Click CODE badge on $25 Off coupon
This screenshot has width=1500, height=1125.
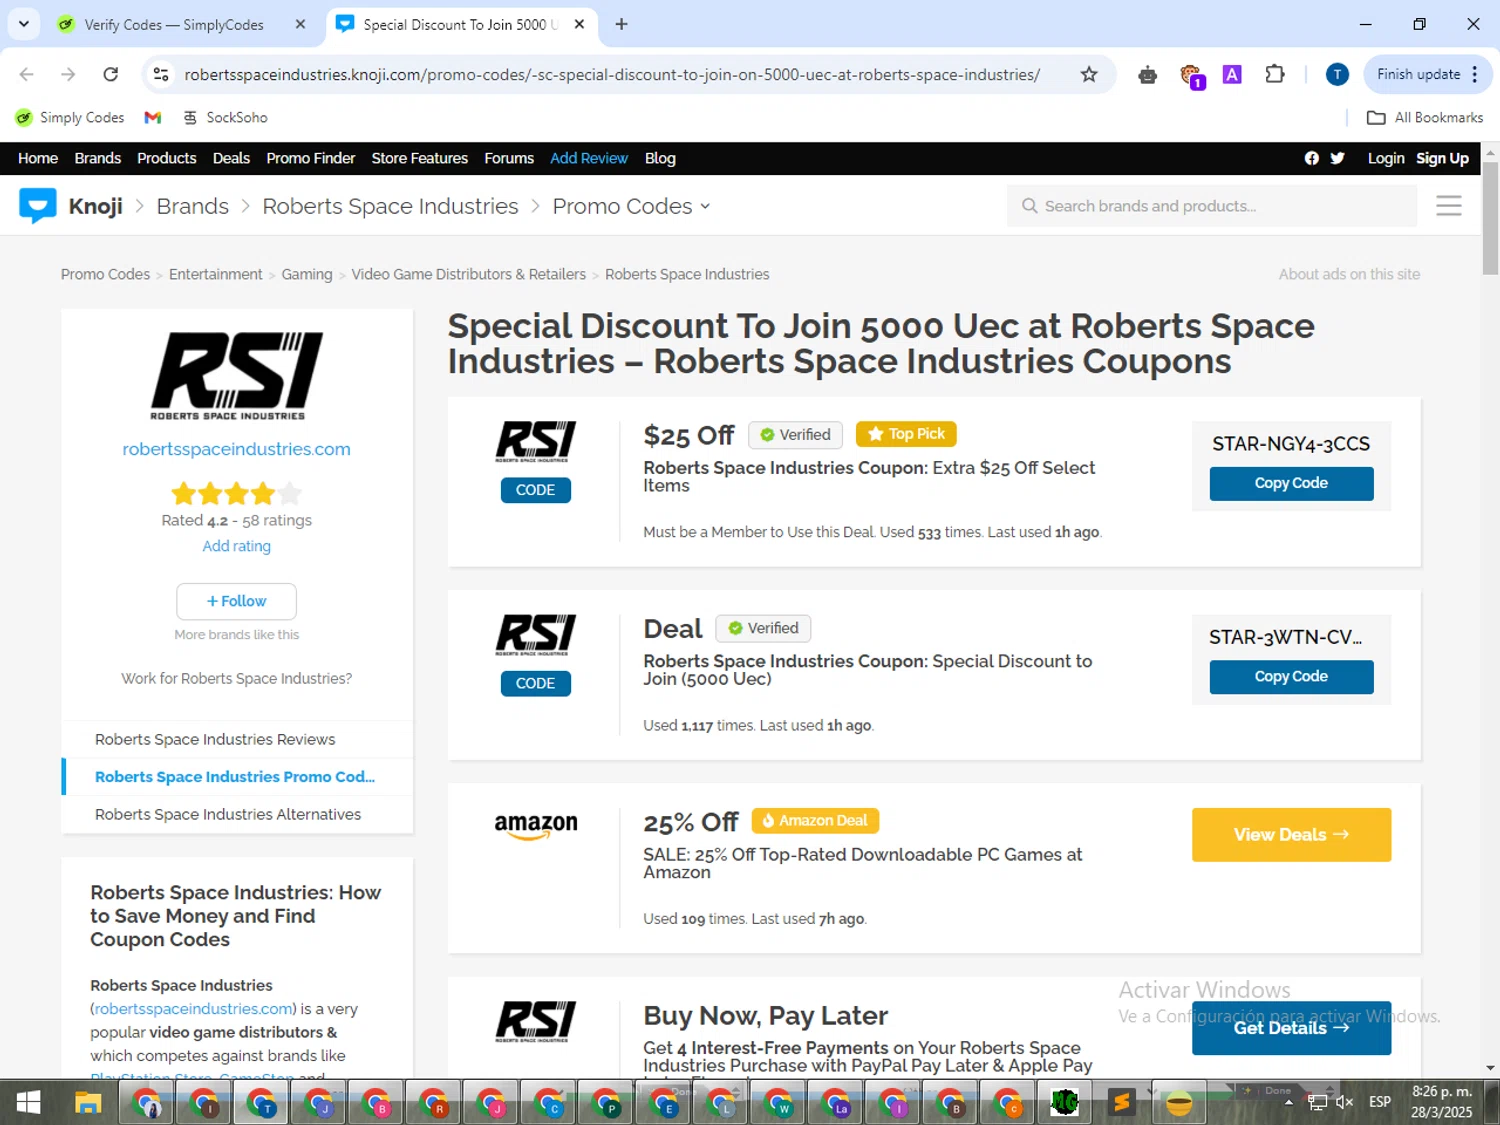536,490
